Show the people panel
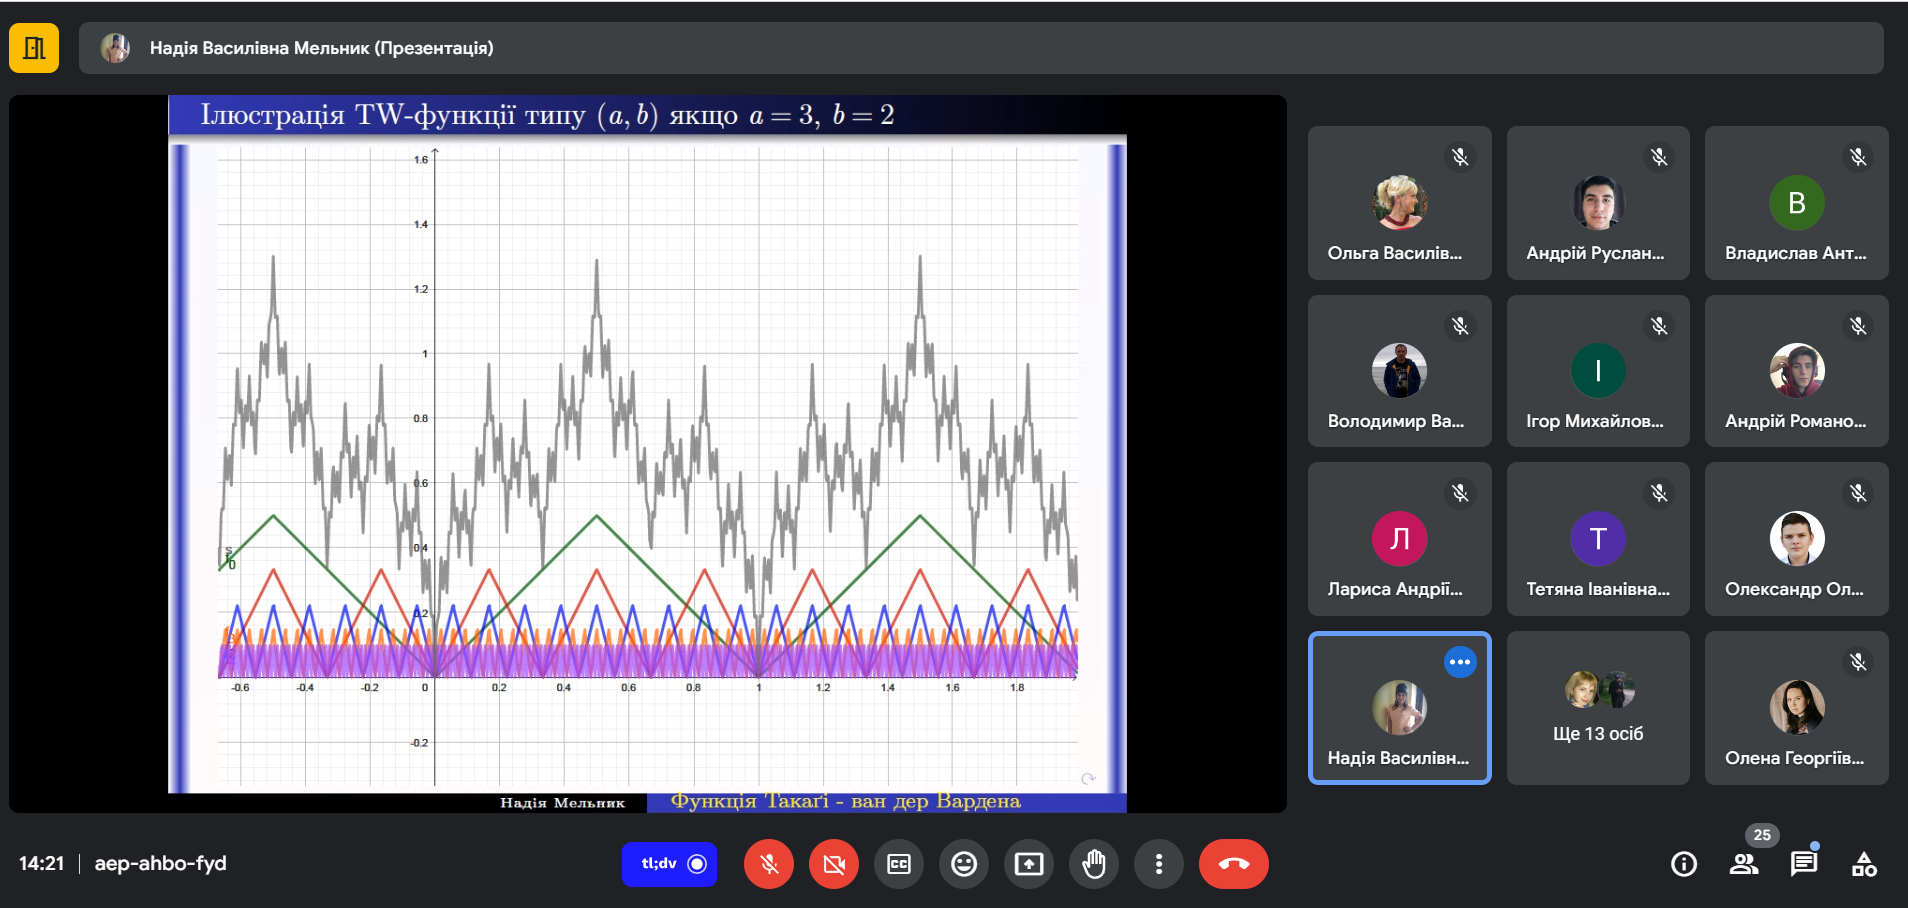 tap(1744, 864)
